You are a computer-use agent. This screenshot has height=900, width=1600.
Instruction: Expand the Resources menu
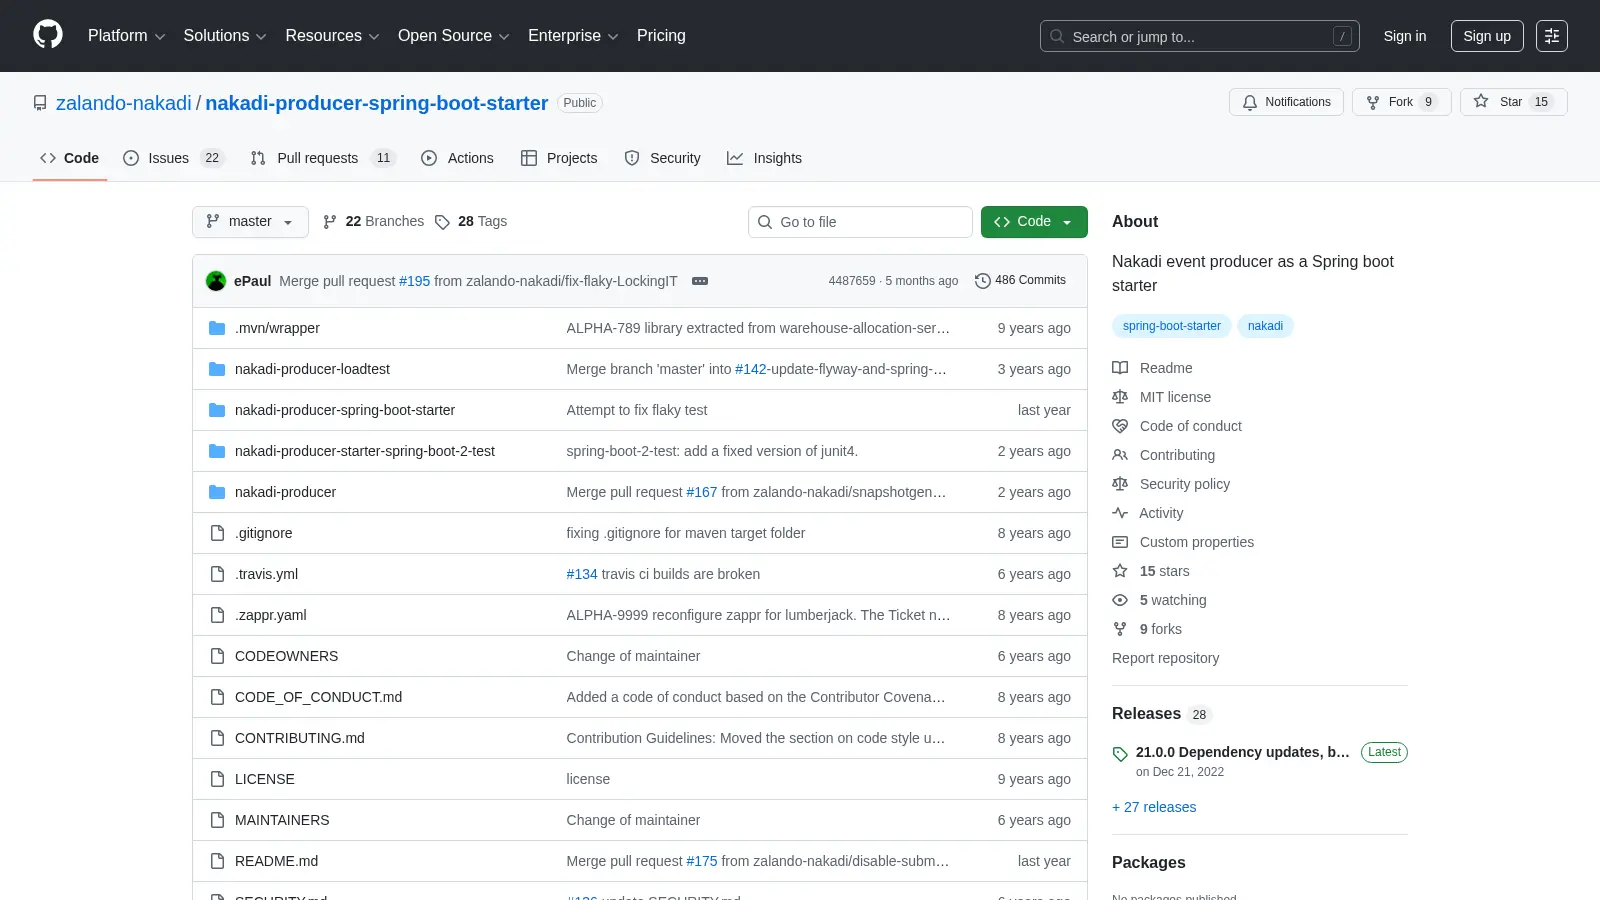pos(332,36)
